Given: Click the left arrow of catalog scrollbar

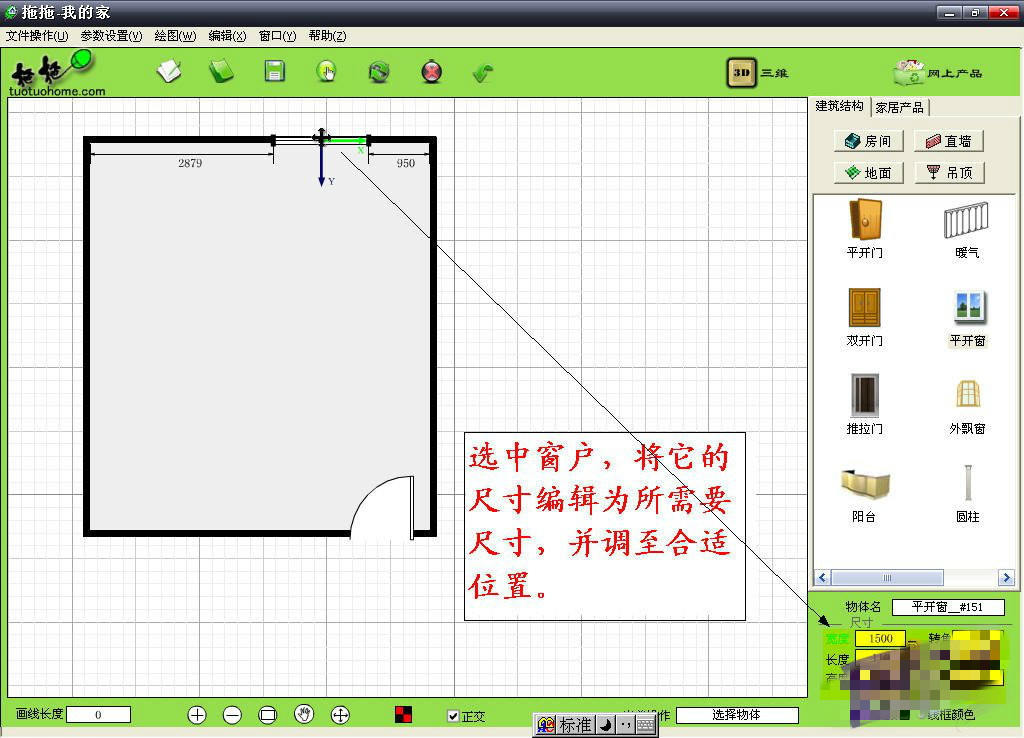Looking at the screenshot, I should coord(822,577).
